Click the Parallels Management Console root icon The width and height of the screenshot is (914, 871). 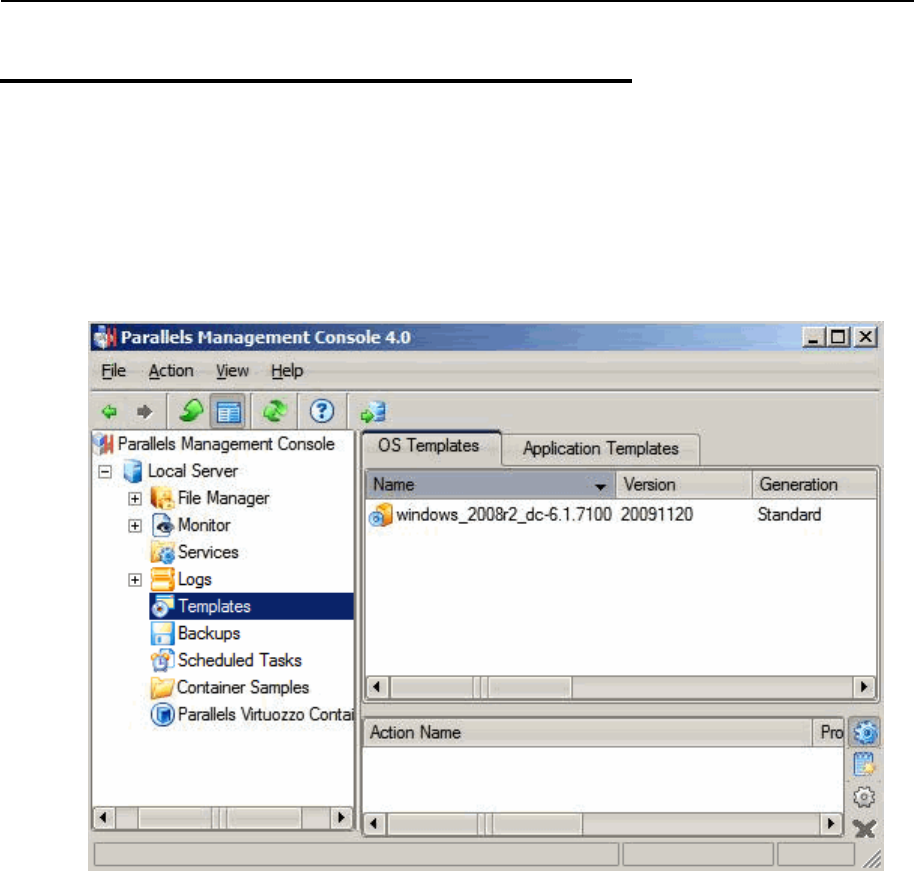point(104,444)
